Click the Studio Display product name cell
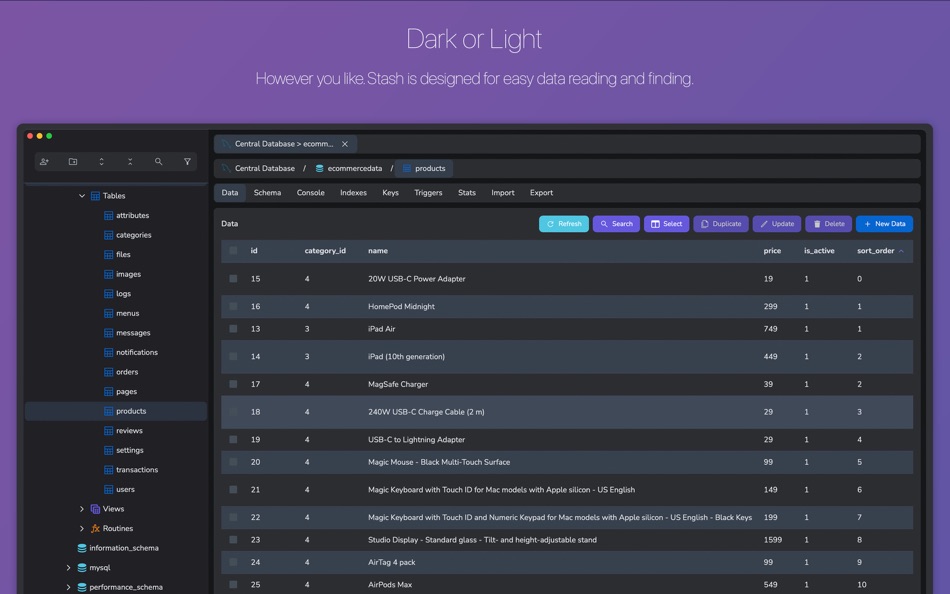The image size is (950, 594). point(482,540)
